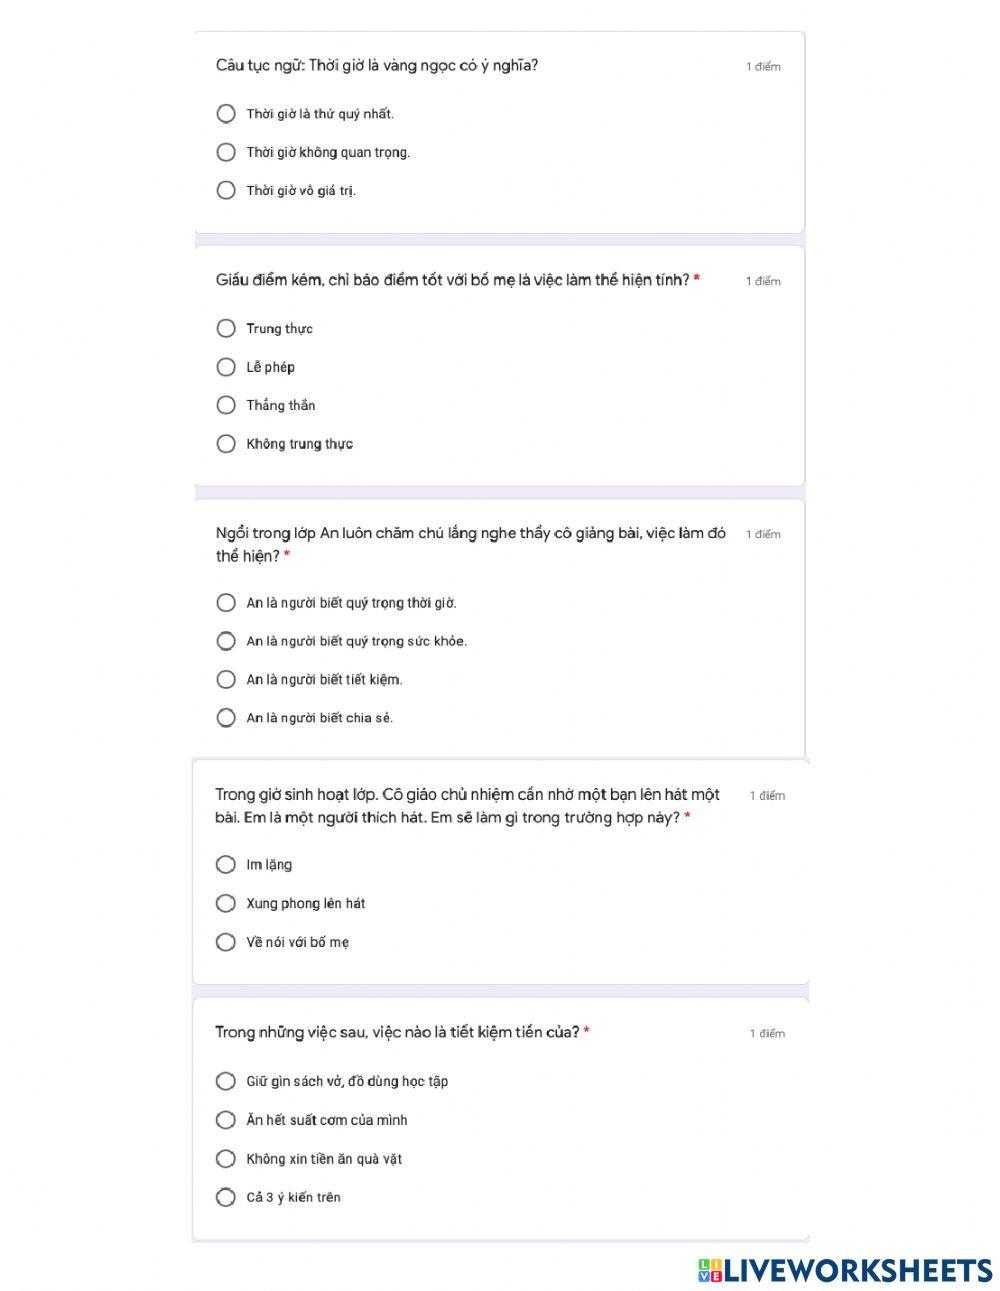The height and width of the screenshot is (1291, 1000).
Task: Select 'Không xin tiền ăn quà vặt' answer
Action: (226, 1158)
